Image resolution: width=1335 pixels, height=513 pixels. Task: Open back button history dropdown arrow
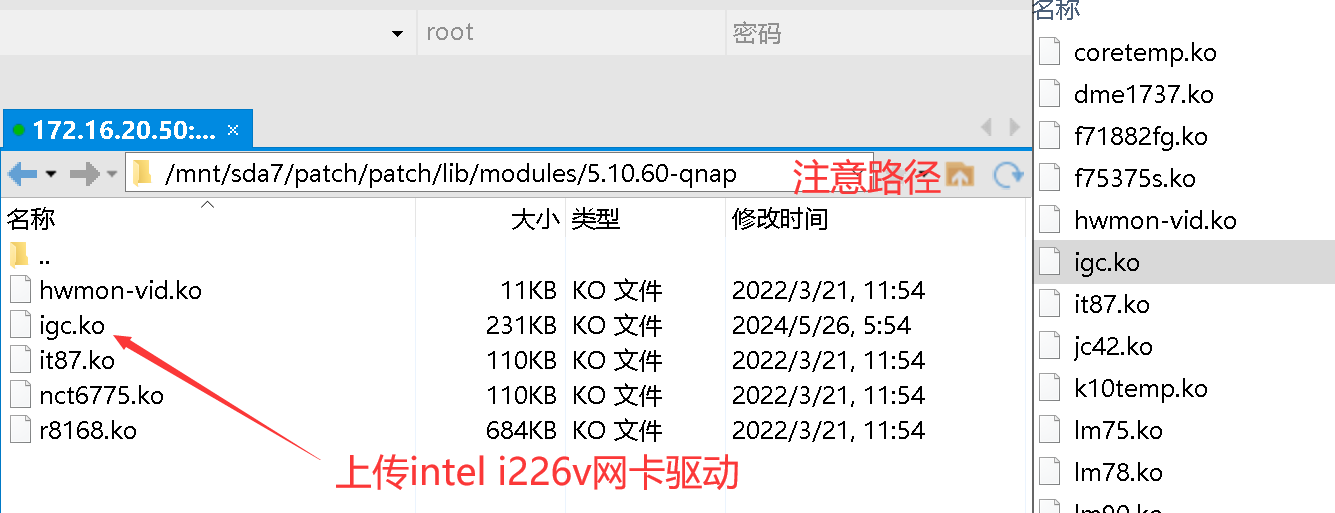(51, 175)
